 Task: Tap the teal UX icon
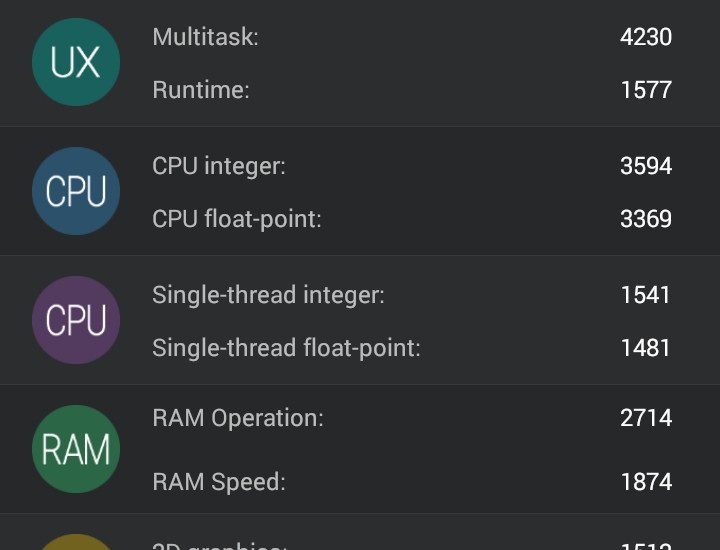pyautogui.click(x=76, y=62)
